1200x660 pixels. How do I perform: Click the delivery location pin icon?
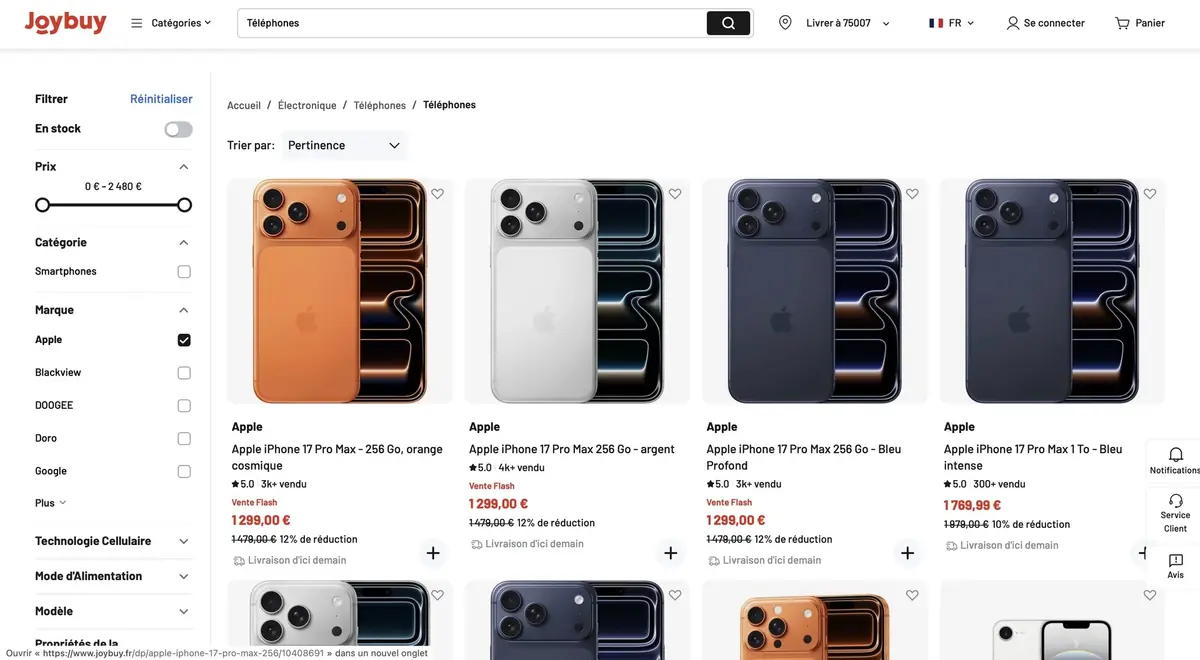pyautogui.click(x=786, y=21)
